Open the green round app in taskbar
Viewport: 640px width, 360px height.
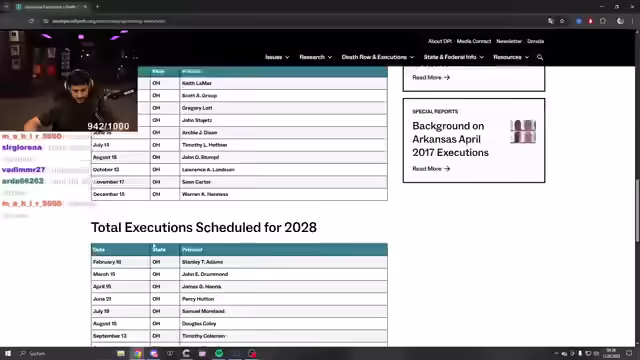219,353
